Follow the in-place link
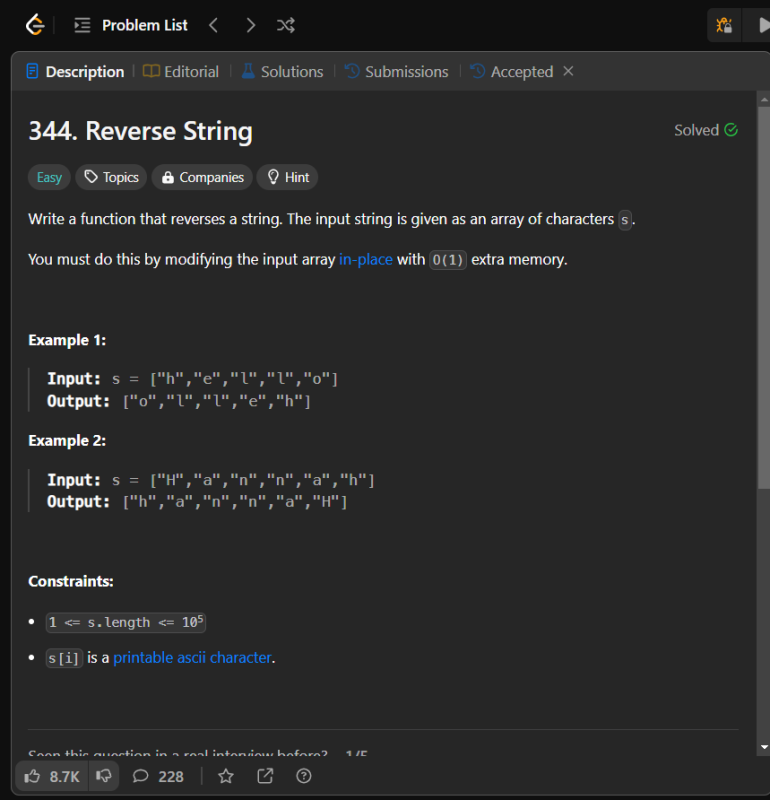This screenshot has width=770, height=800. click(366, 259)
